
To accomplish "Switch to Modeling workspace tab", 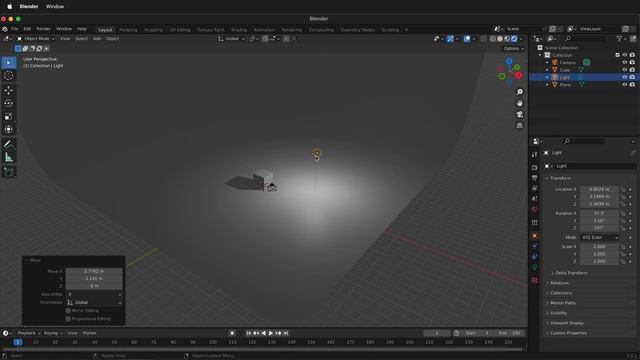I will click(128, 30).
